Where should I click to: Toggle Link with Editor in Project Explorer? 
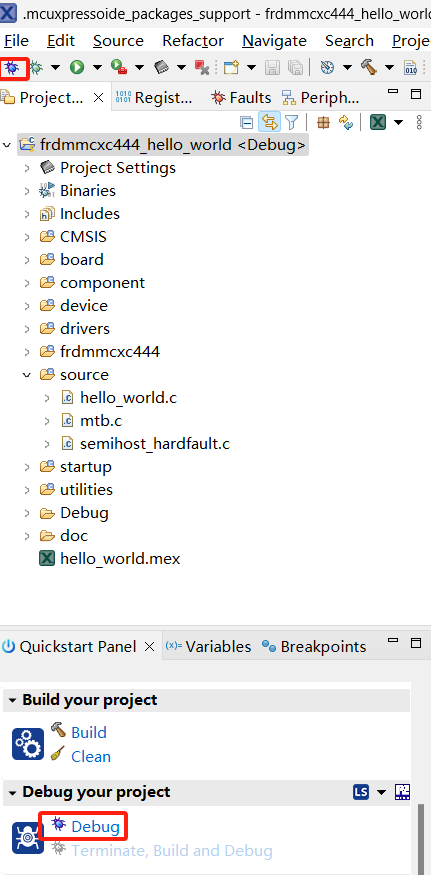(270, 122)
